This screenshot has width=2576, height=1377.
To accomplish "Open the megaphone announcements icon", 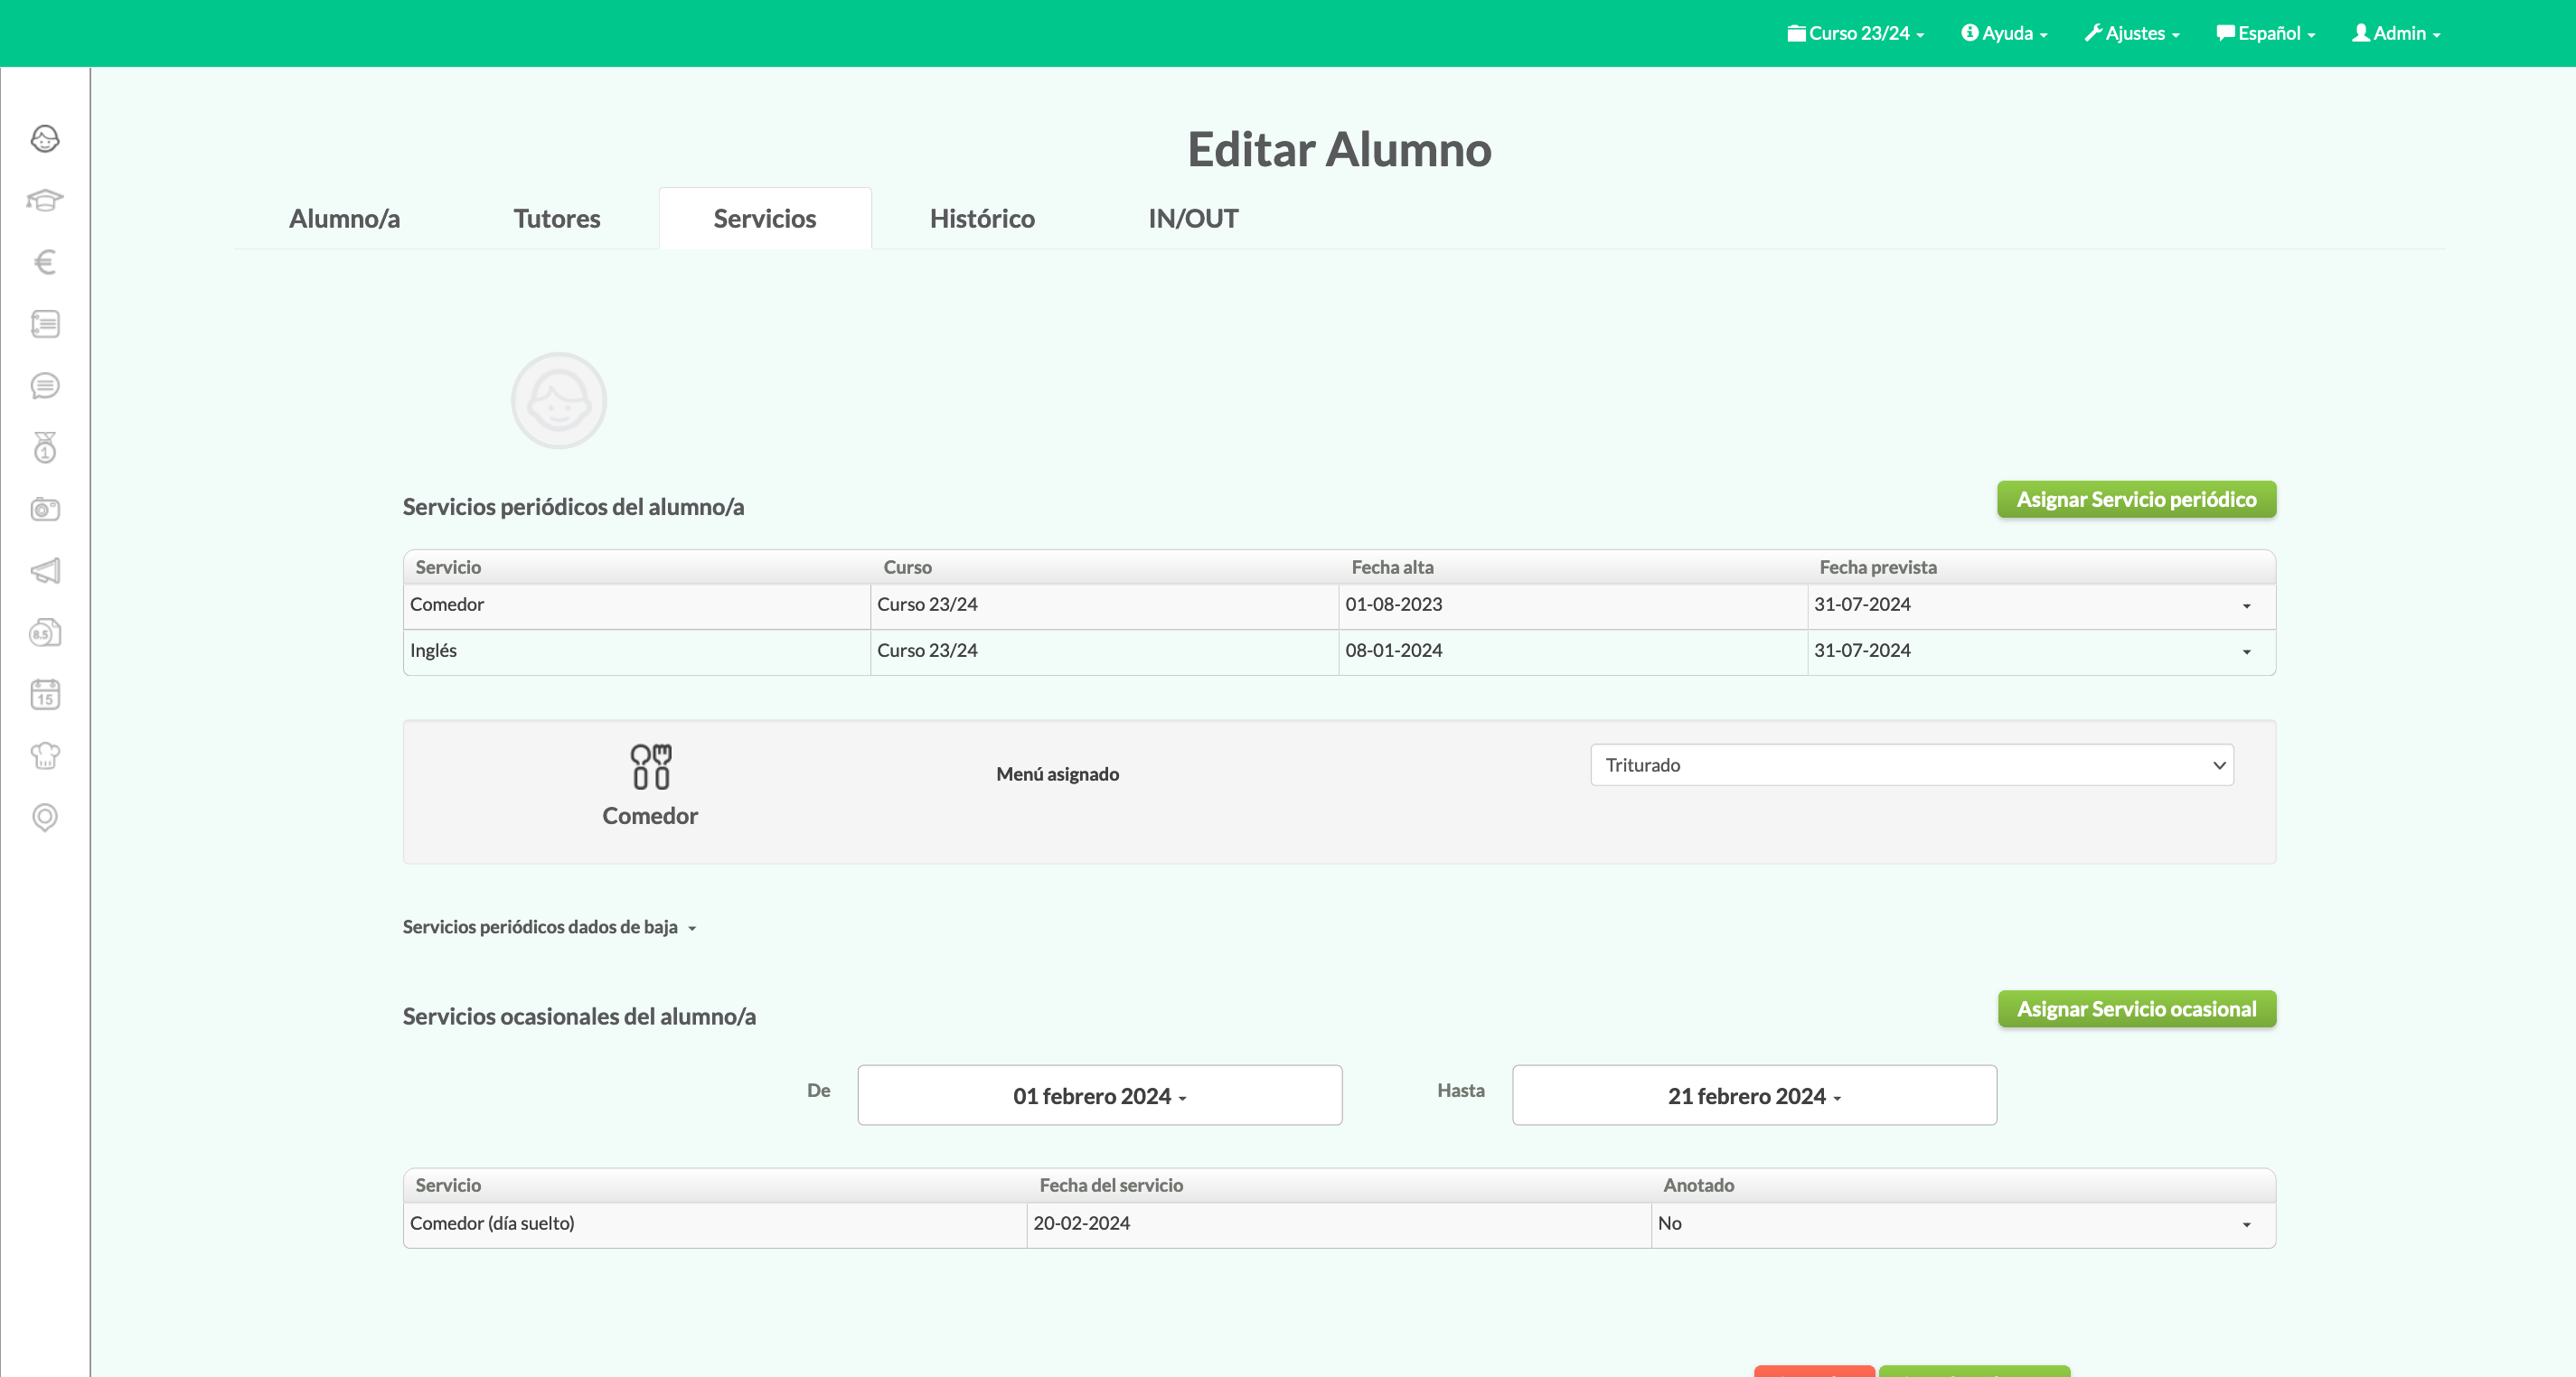I will coord(45,571).
